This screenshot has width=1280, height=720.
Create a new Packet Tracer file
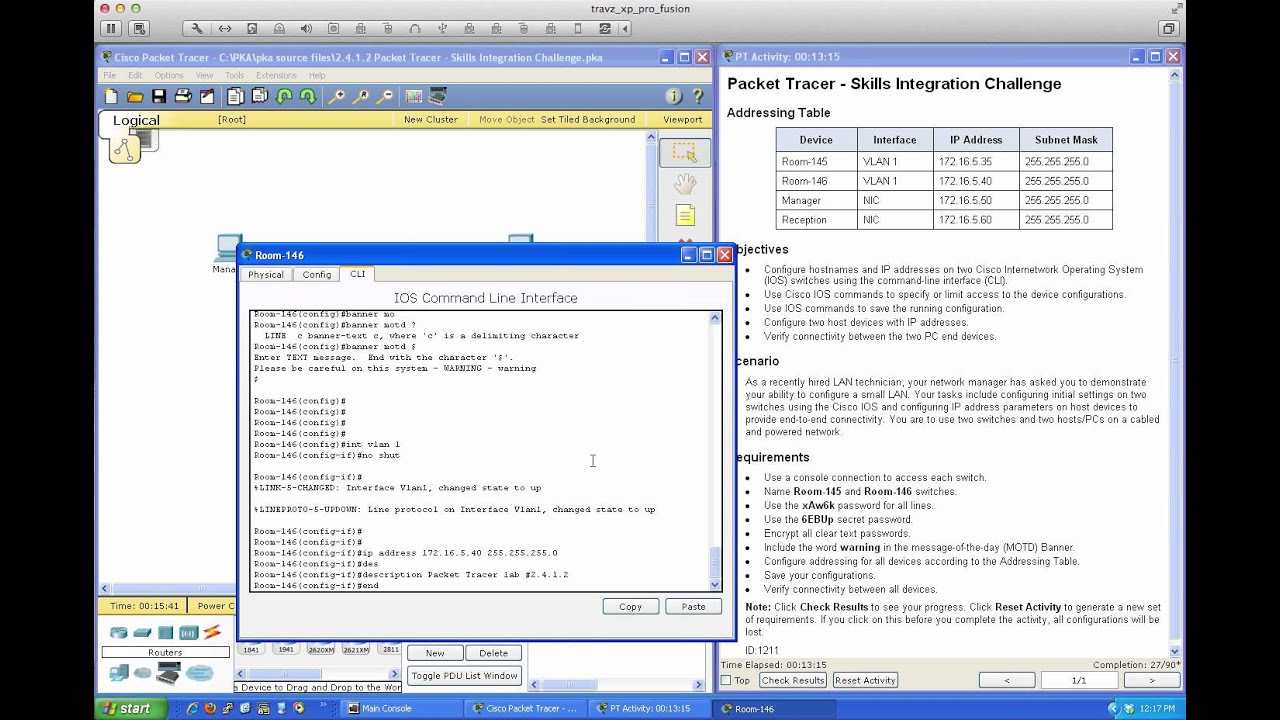tap(111, 97)
